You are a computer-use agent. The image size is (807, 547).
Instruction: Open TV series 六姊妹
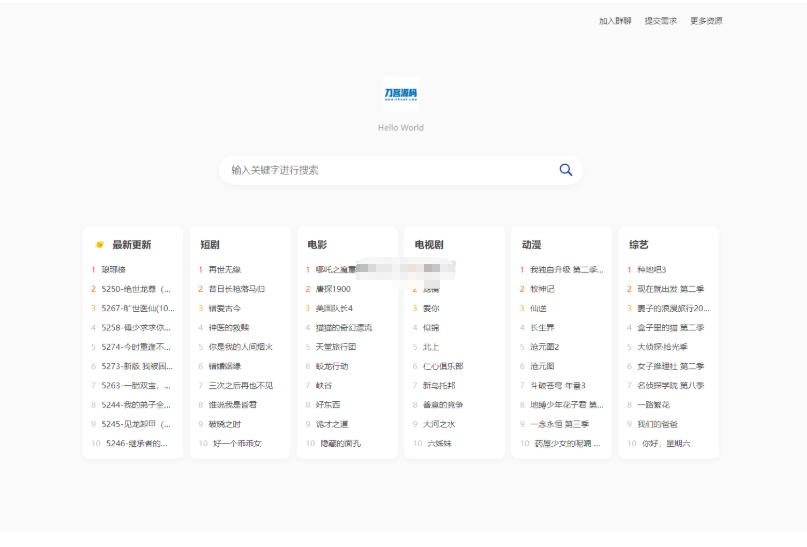point(439,444)
